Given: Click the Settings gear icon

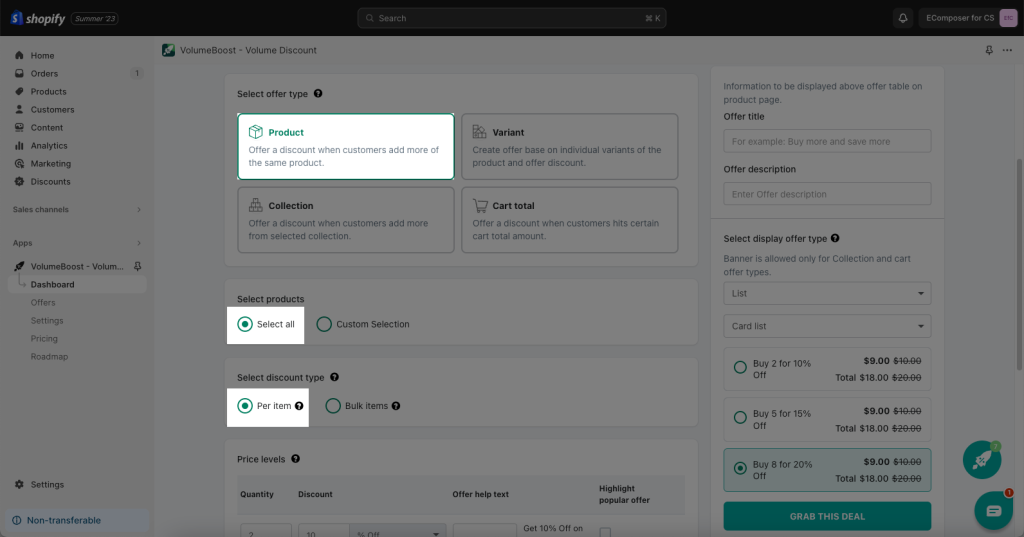Looking at the screenshot, I should pos(19,485).
